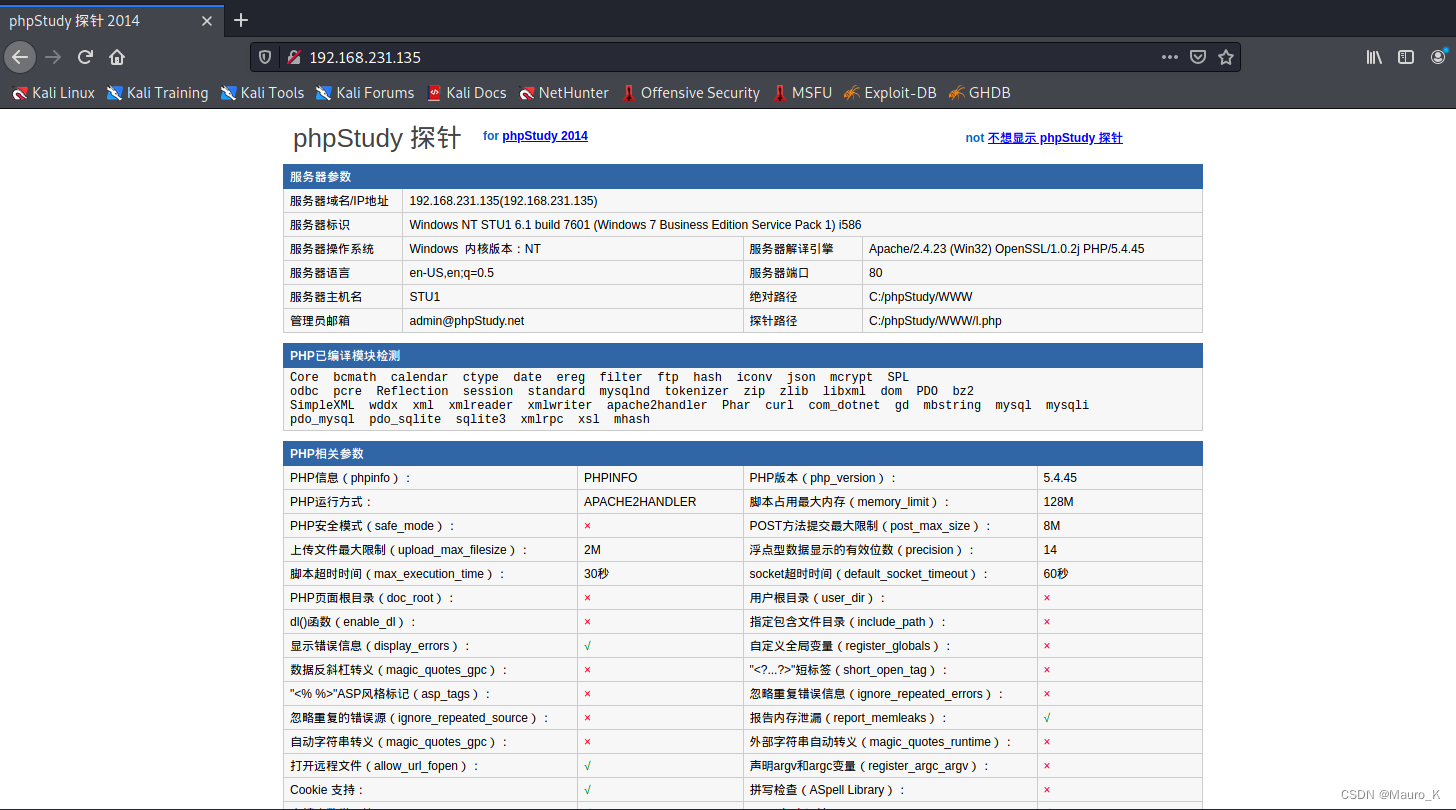Click the forward navigation arrow
1456x810 pixels.
coord(53,57)
